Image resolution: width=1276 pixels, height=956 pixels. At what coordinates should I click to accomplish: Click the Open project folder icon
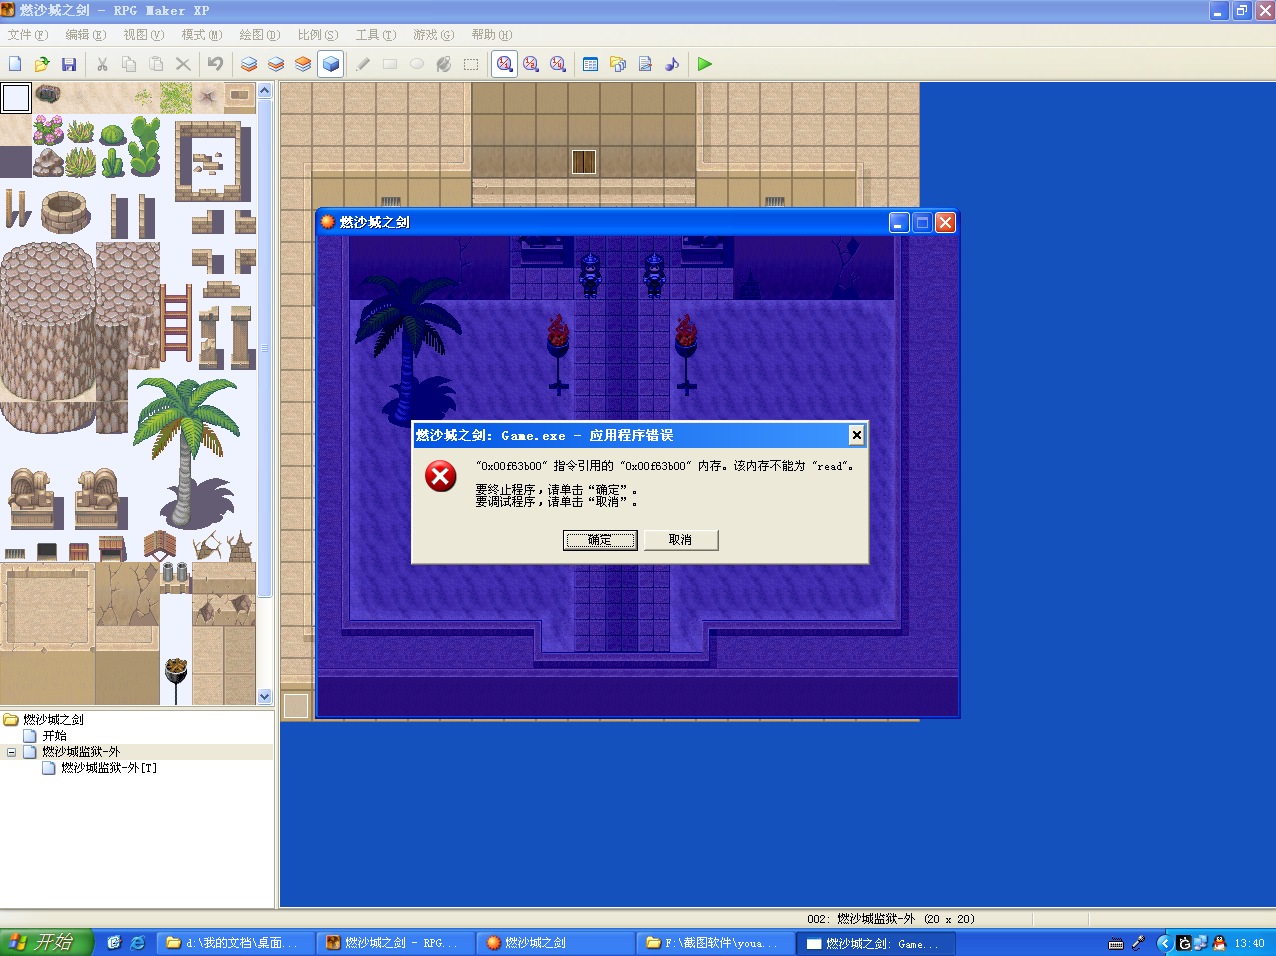click(x=42, y=64)
